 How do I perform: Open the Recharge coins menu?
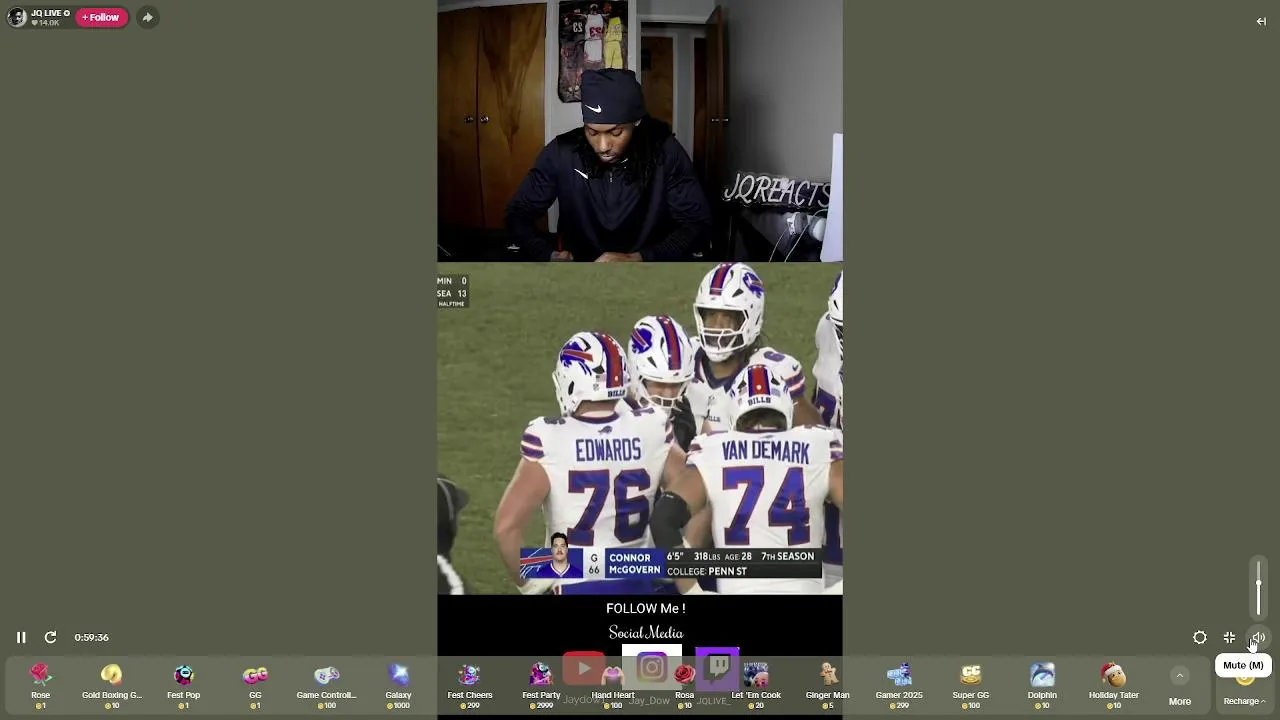click(1244, 700)
